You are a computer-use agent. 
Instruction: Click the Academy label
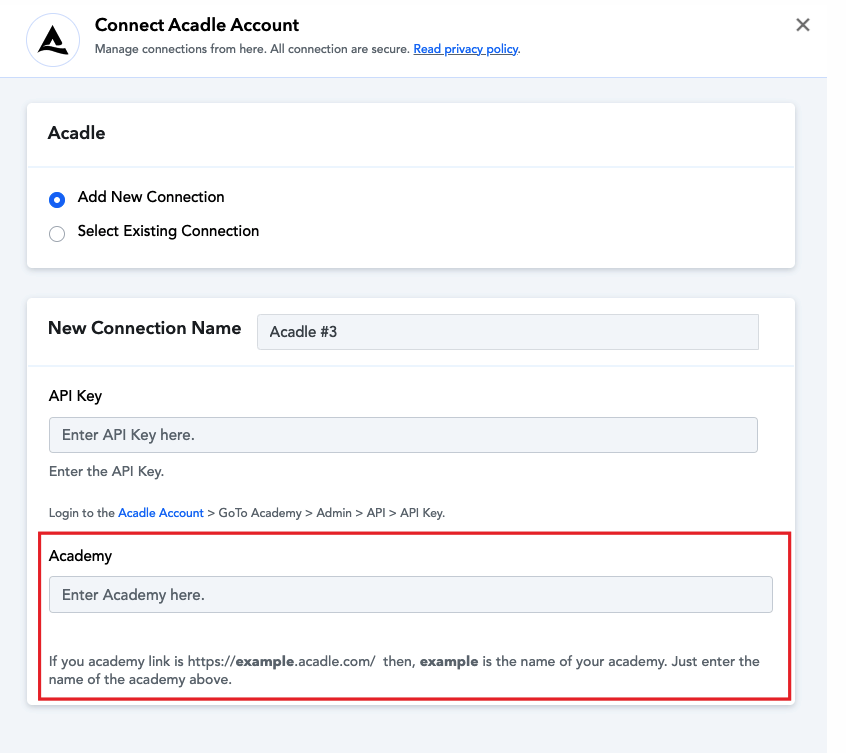[80, 556]
